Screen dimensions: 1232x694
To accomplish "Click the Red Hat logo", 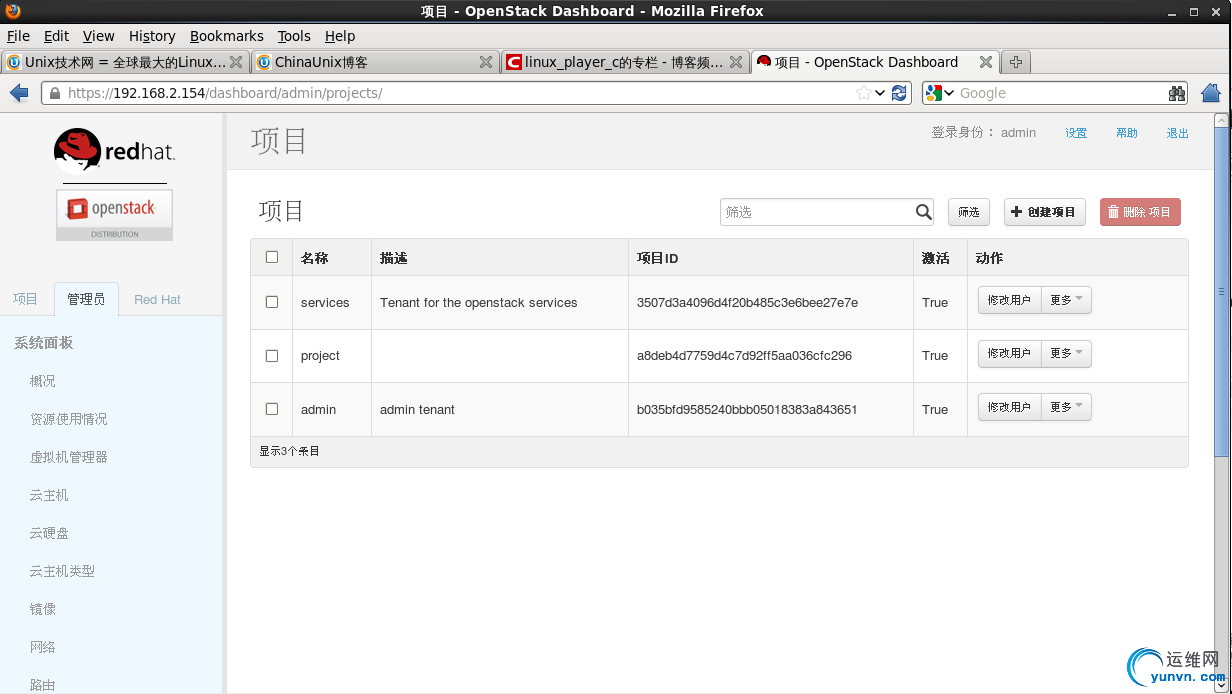I will (114, 151).
